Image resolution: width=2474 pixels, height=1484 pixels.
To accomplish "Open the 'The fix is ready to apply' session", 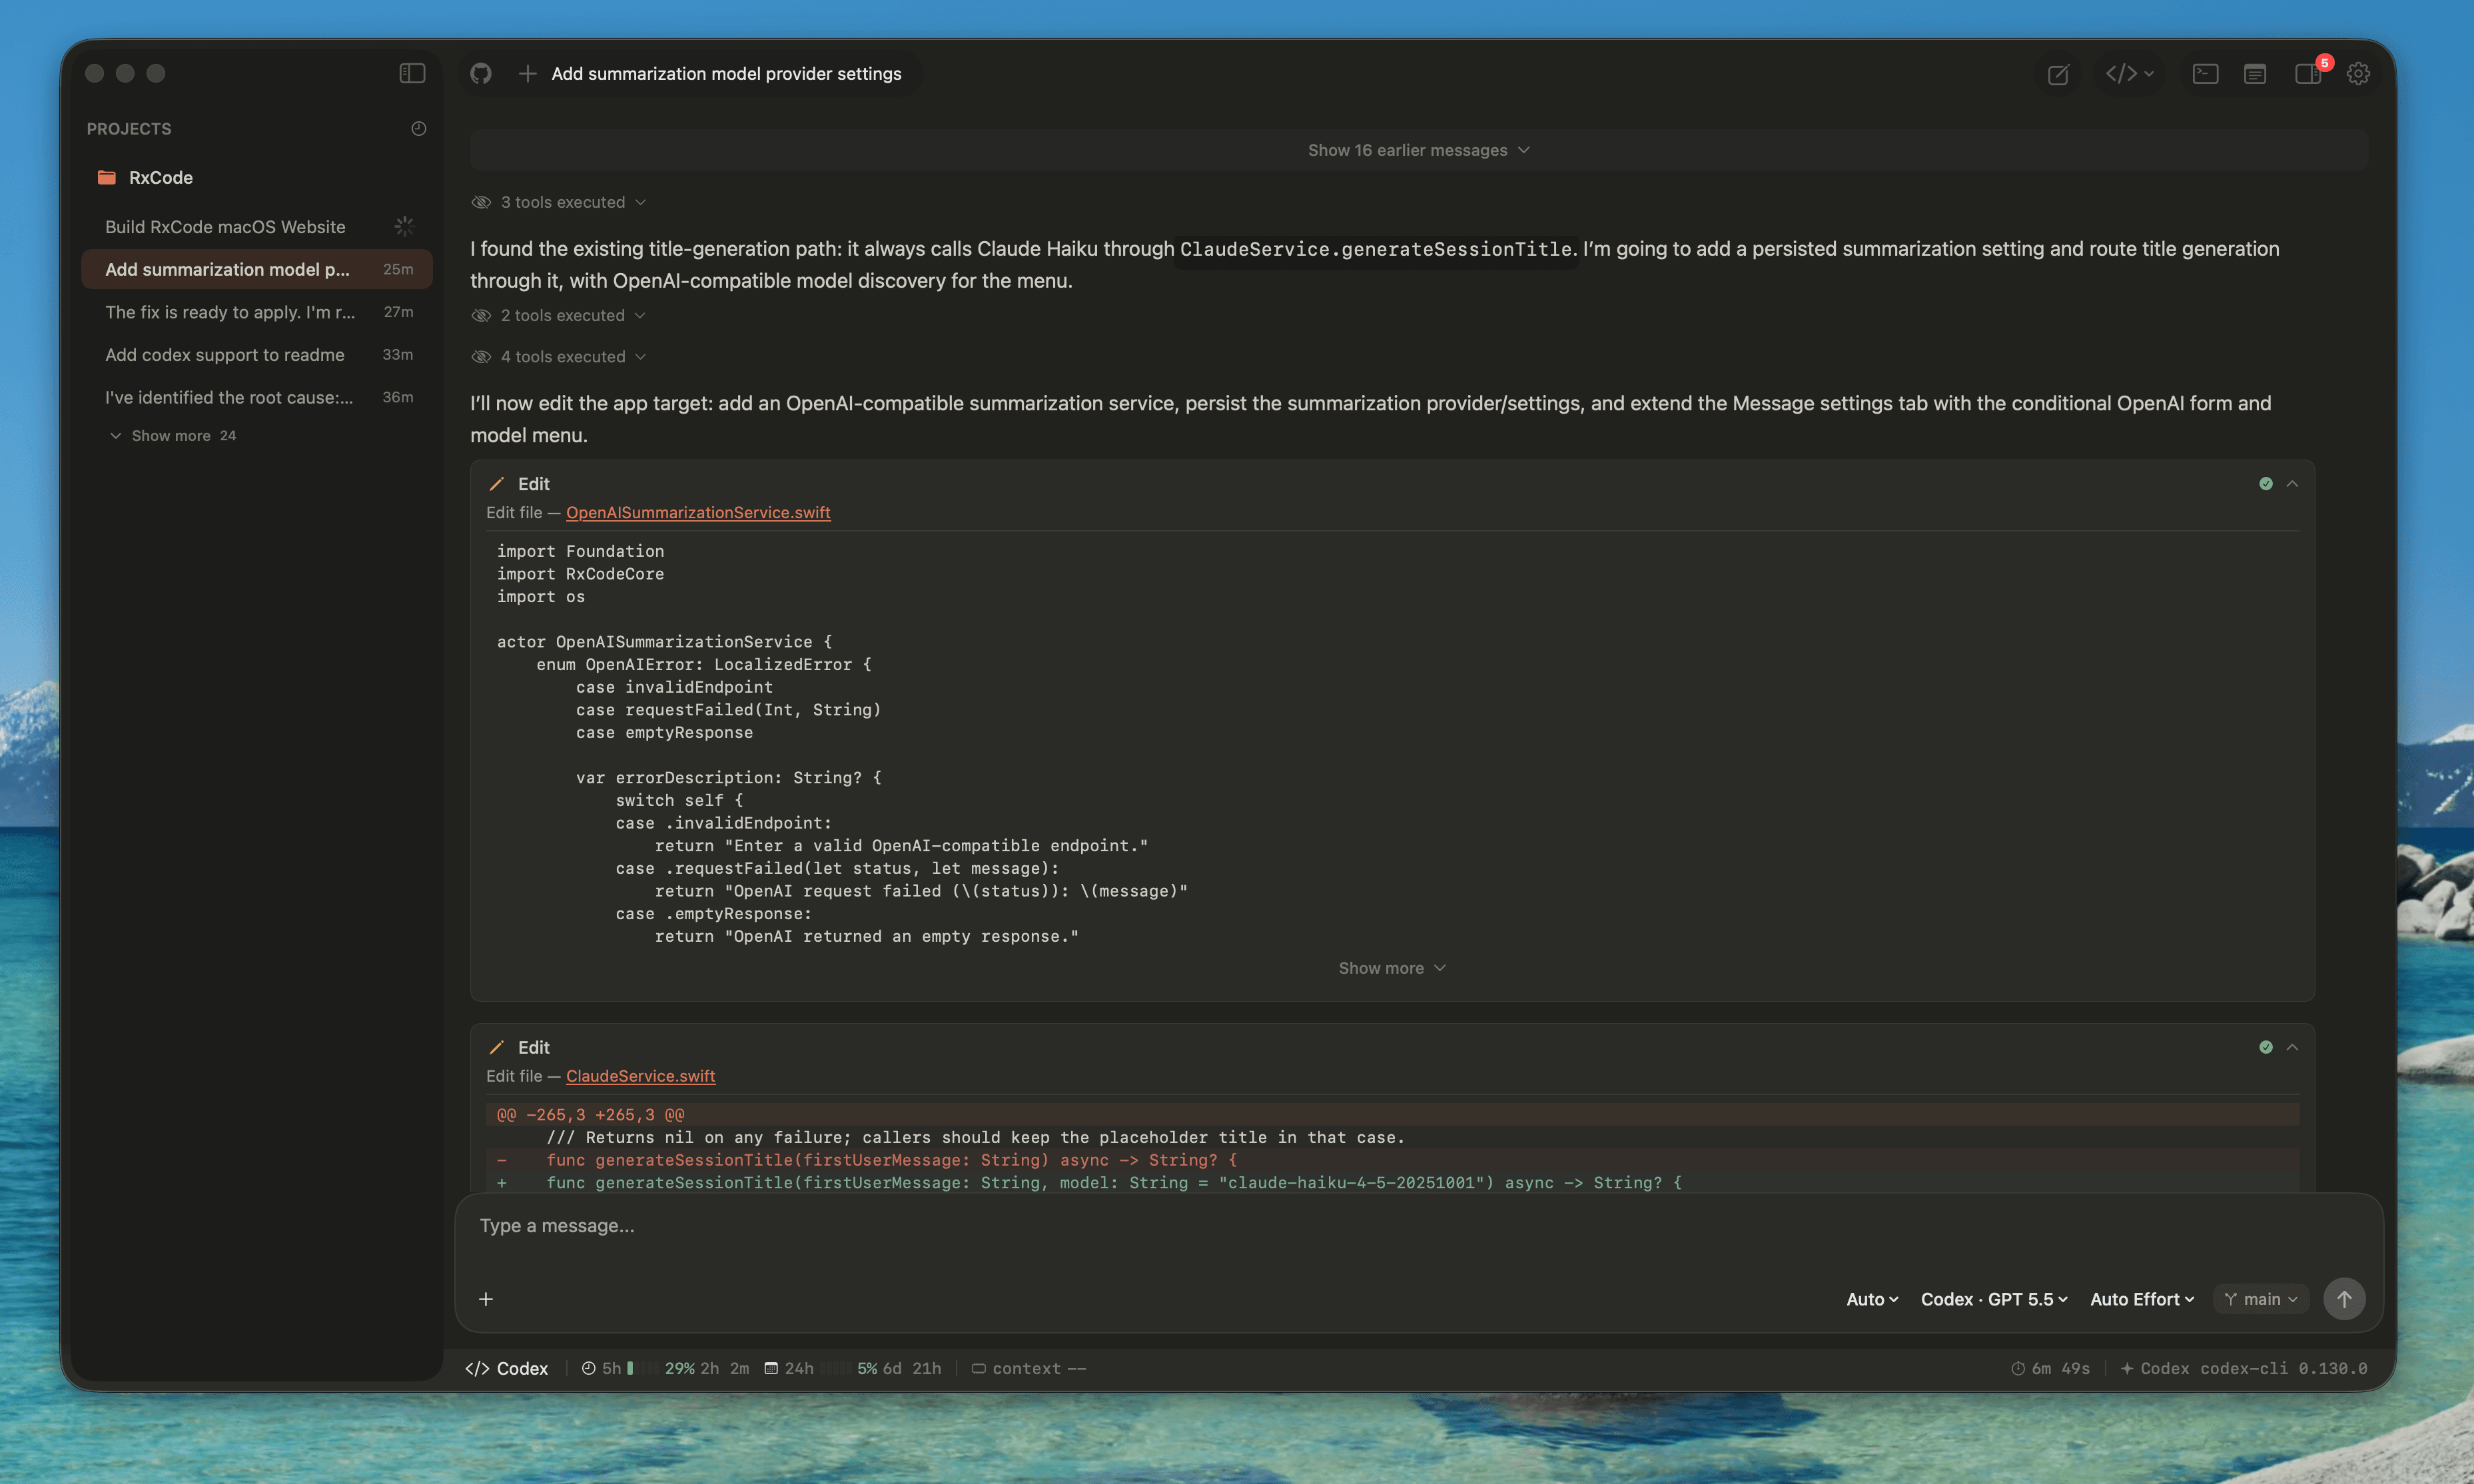I will coord(257,312).
